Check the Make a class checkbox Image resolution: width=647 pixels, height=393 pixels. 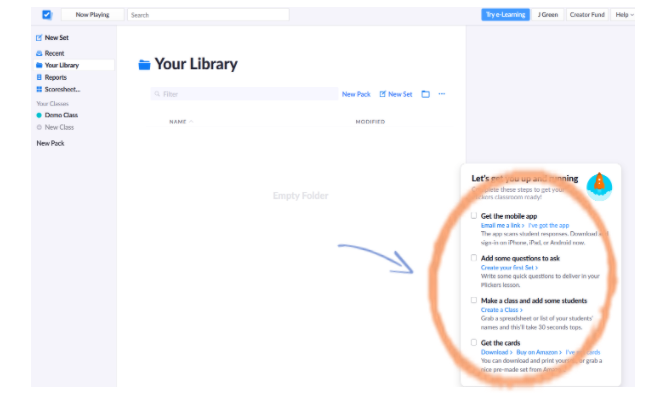[474, 301]
